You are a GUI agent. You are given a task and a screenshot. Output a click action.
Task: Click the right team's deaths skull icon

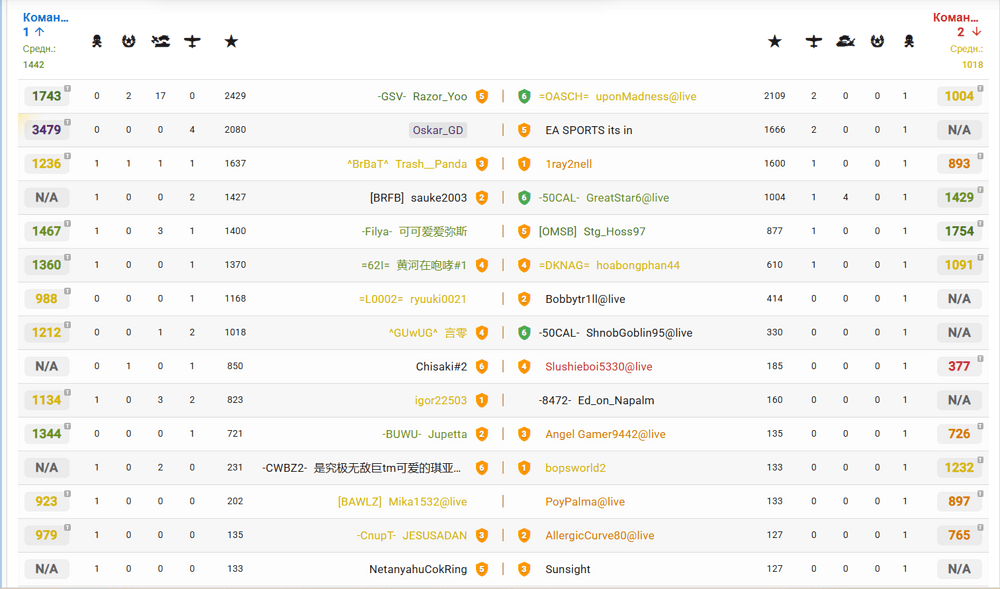(x=909, y=41)
